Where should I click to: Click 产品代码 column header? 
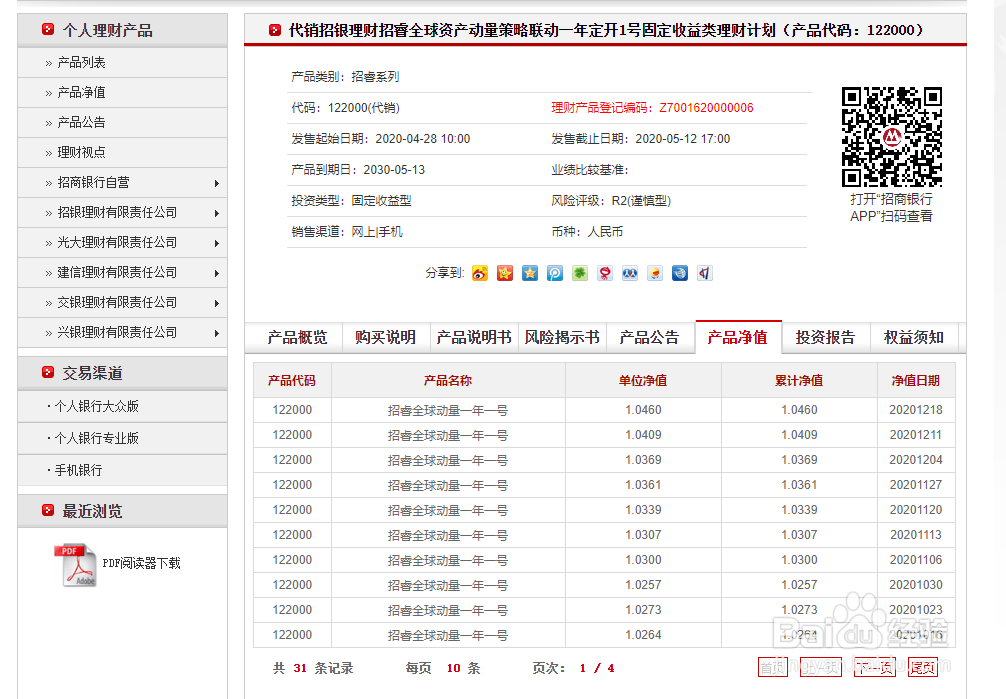click(x=292, y=381)
